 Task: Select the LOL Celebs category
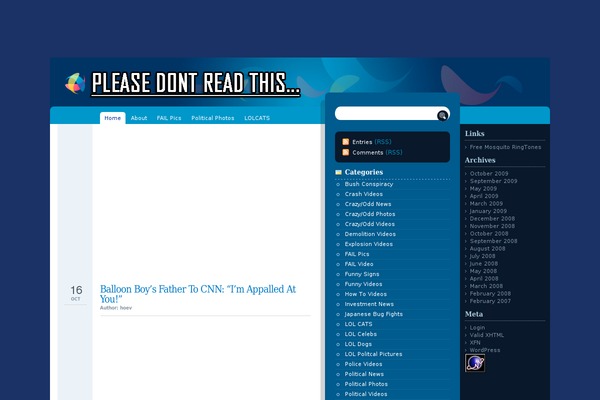(361, 334)
